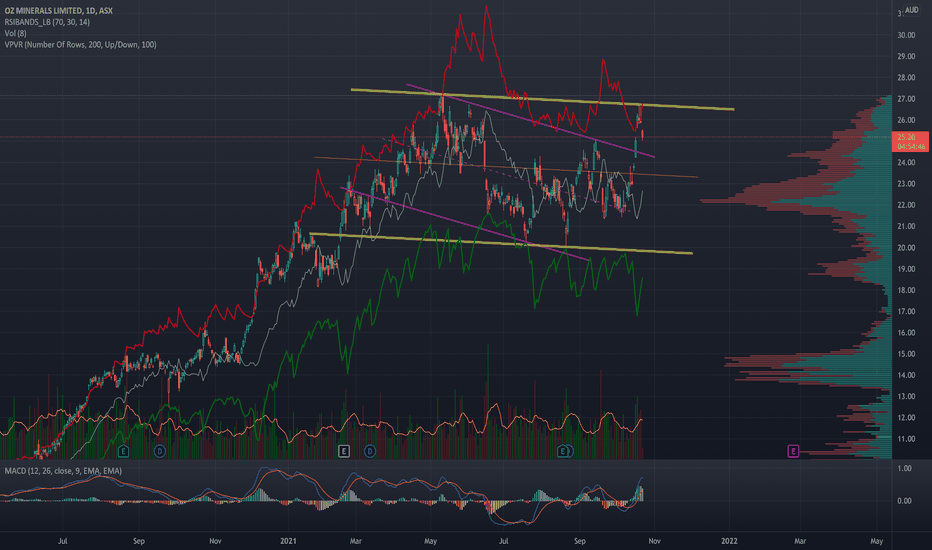Click the 18.00 price axis label
Screen dimensions: 932x550
906,291
